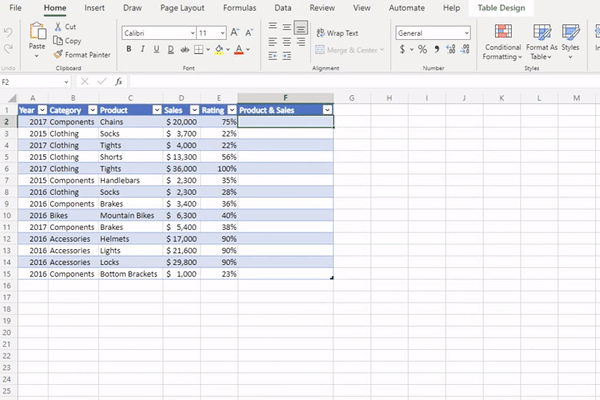Set Bottom Align vertical alignment
The image size is (600, 400).
coord(301,27)
